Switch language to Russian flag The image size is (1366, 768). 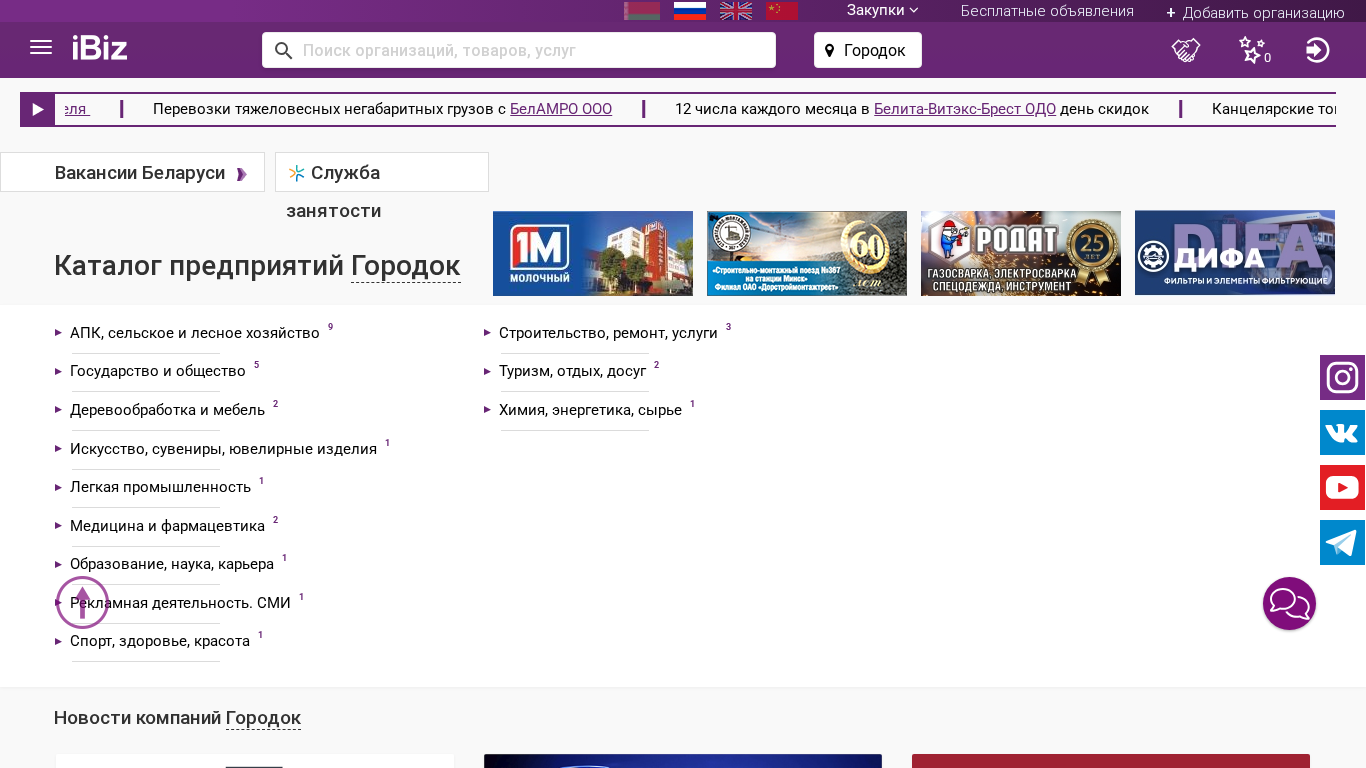[690, 11]
